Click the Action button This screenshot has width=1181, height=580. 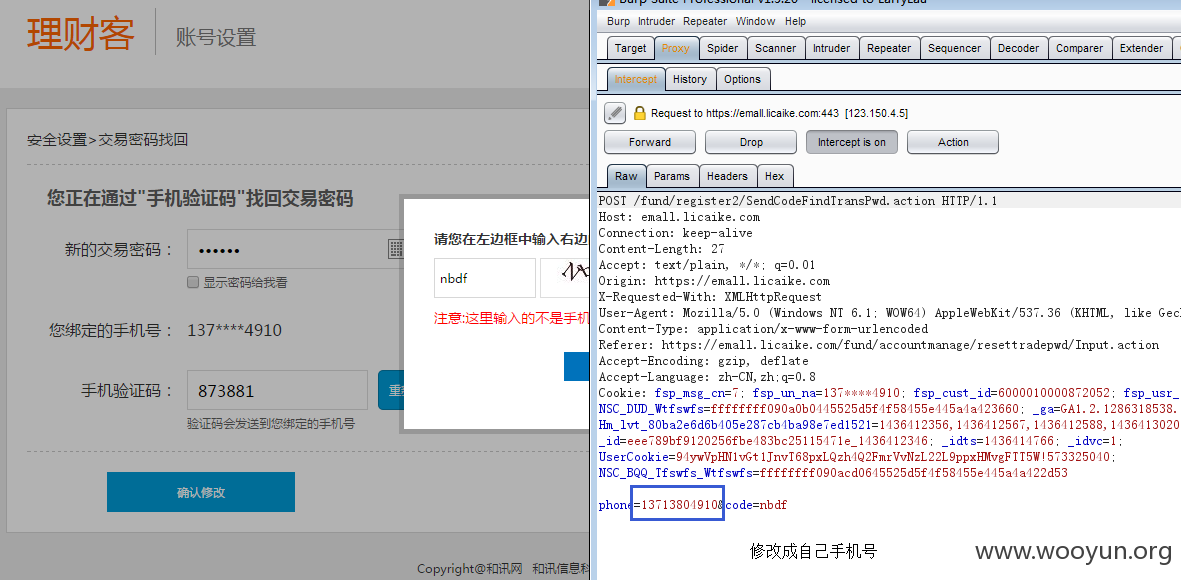point(953,142)
